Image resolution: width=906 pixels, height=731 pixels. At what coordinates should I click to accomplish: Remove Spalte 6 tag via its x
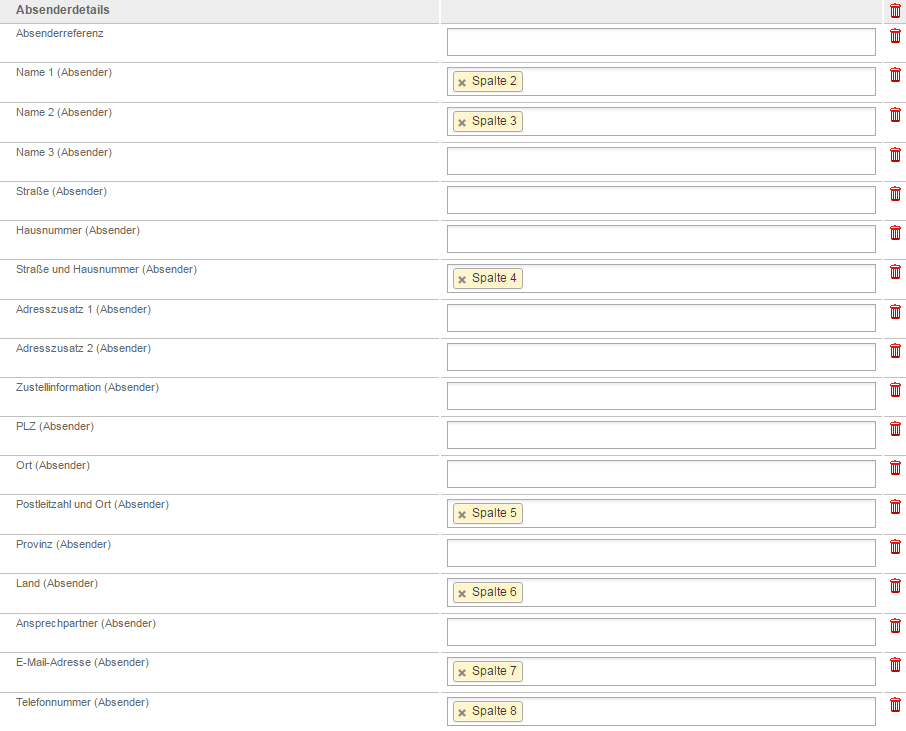tap(462, 593)
